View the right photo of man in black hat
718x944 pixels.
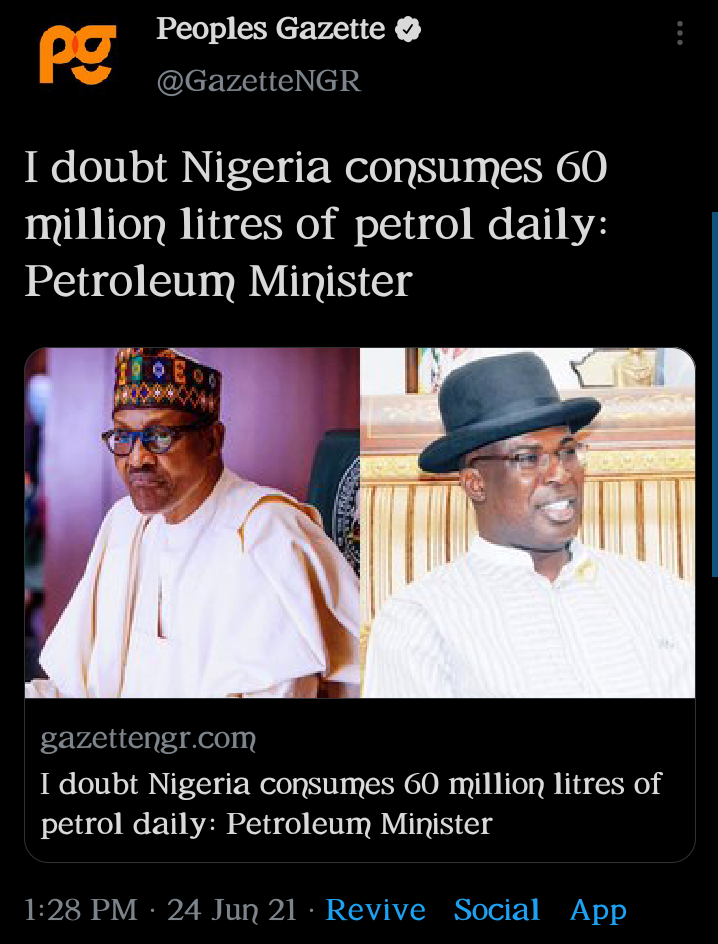click(x=527, y=523)
